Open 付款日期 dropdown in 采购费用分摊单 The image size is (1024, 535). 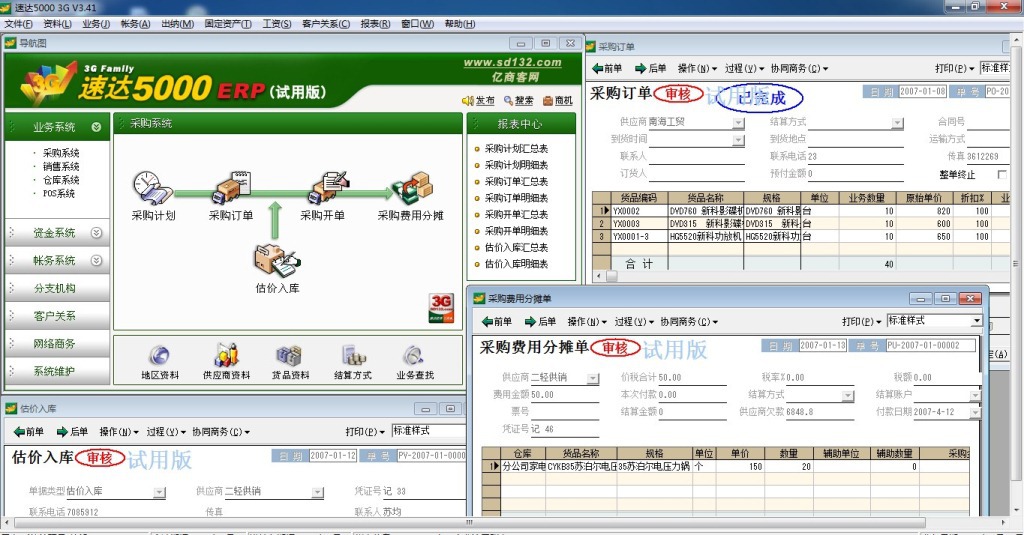[975, 412]
